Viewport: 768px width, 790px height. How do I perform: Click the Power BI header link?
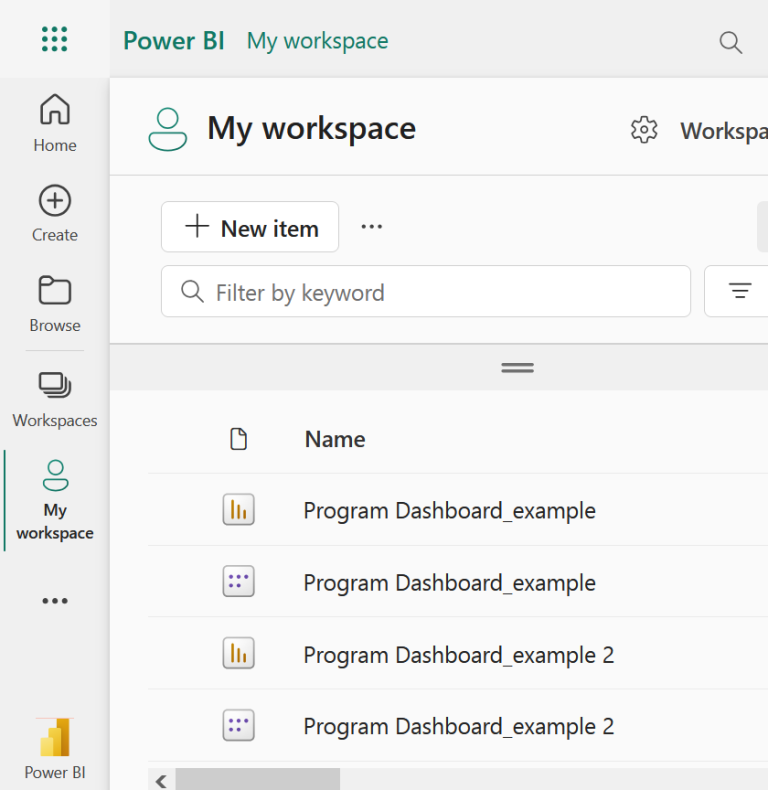coord(174,41)
